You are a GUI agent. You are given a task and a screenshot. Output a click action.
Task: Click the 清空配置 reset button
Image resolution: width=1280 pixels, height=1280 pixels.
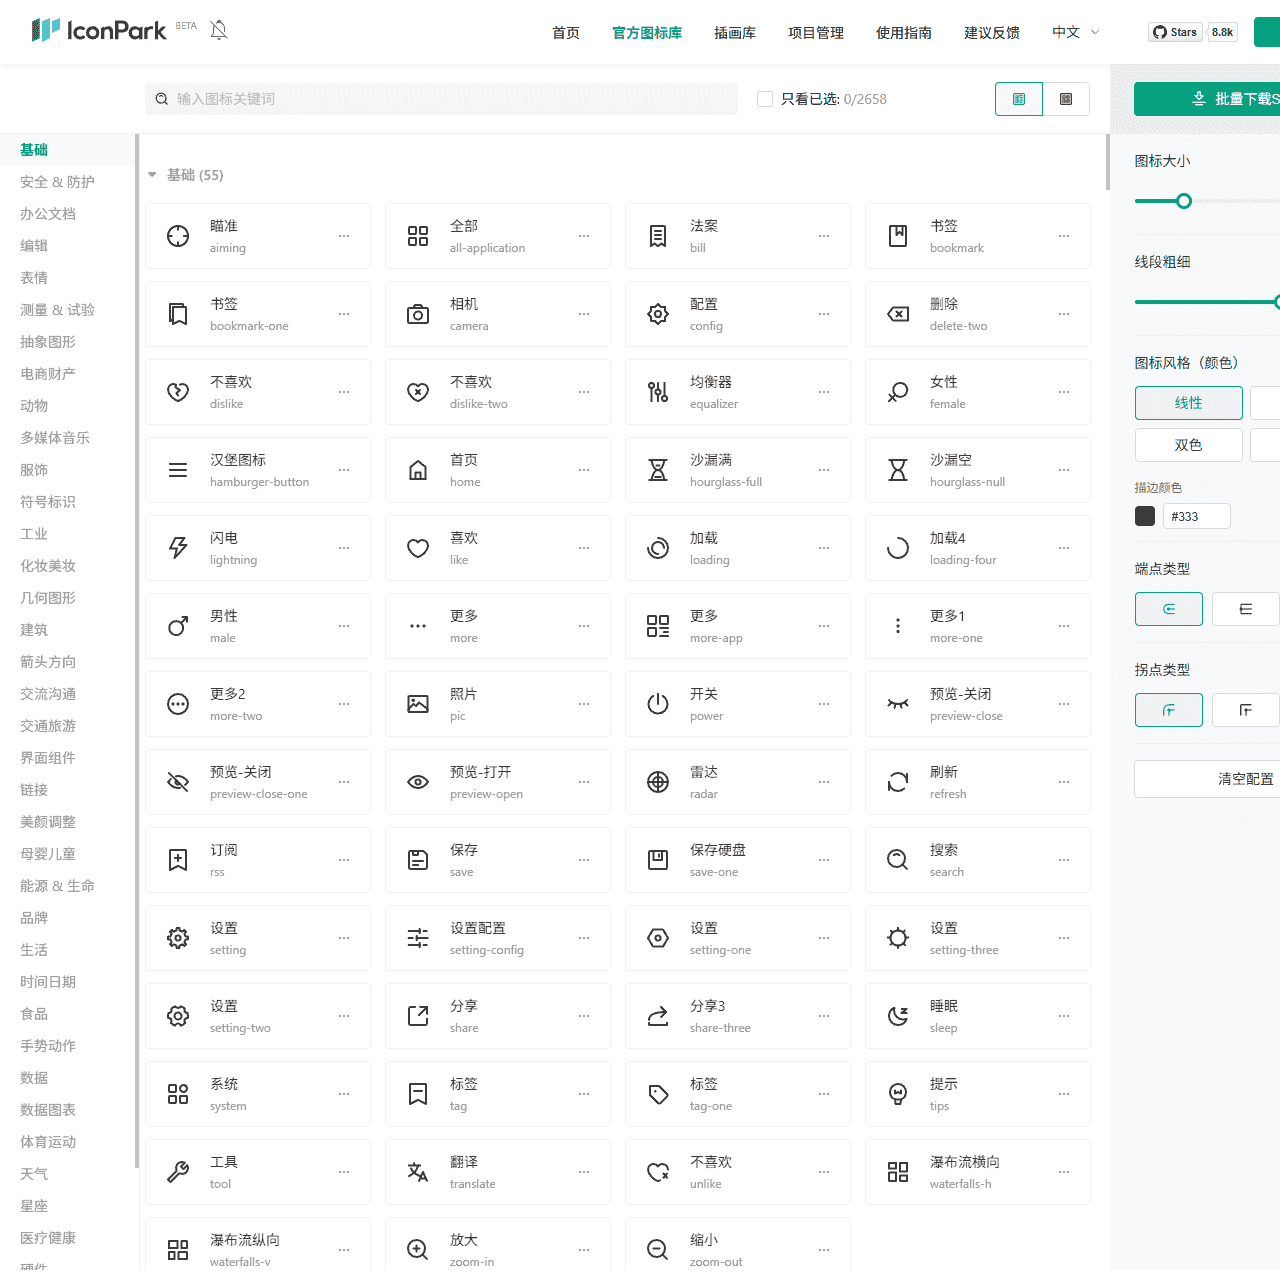pyautogui.click(x=1245, y=779)
